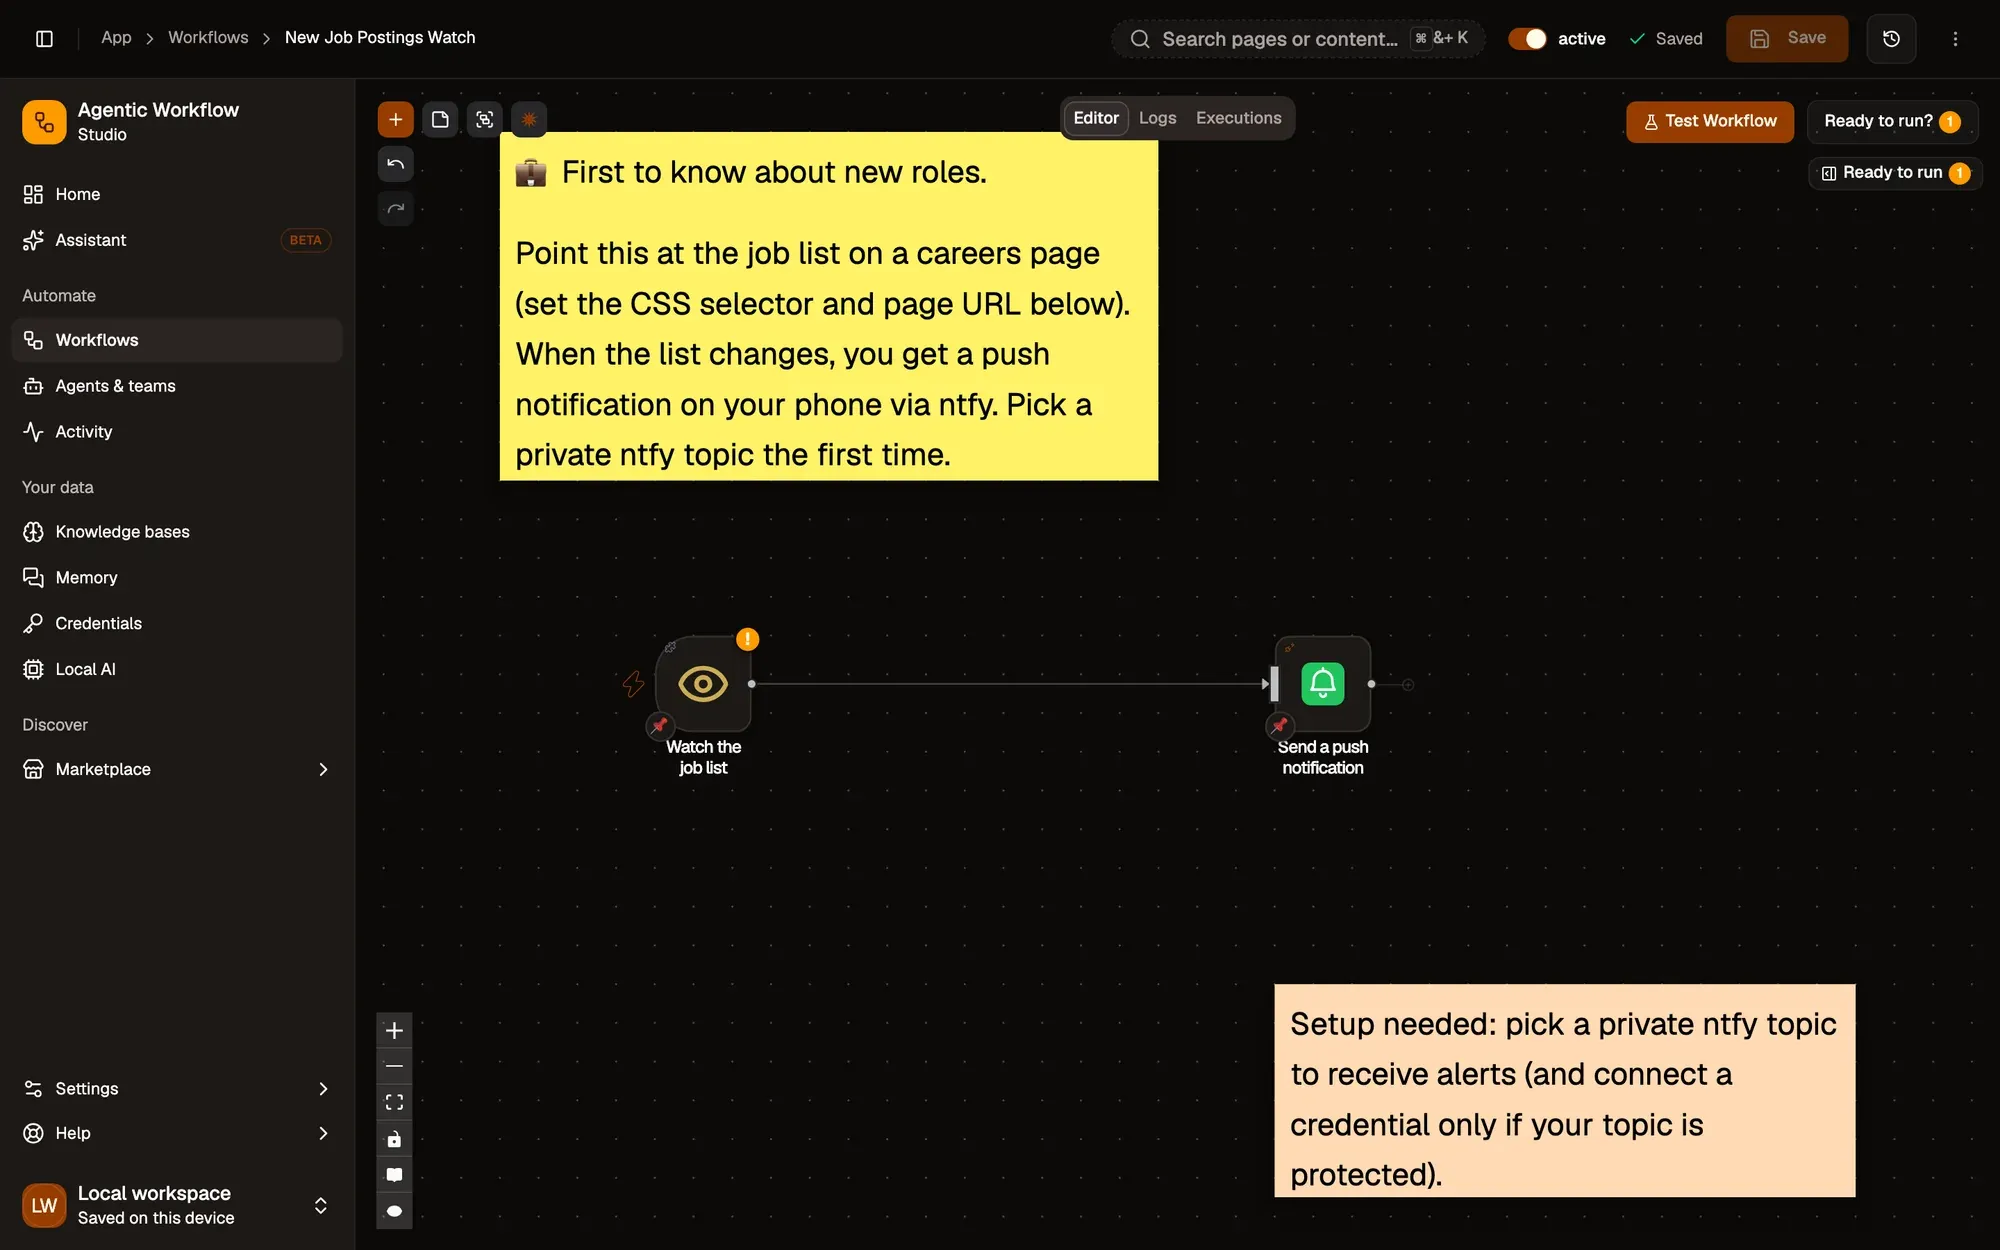Expand the Marketplace submenu
Viewport: 2000px width, 1250px height.
pos(322,769)
